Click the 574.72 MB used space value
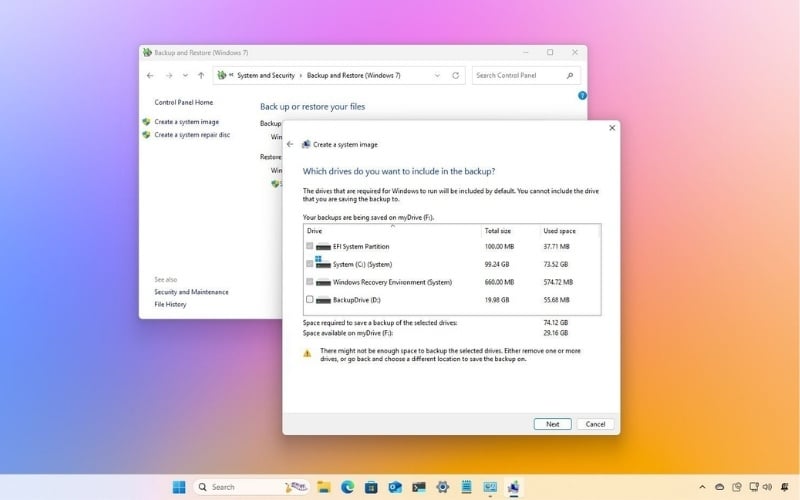The height and width of the screenshot is (500, 800). click(x=558, y=282)
